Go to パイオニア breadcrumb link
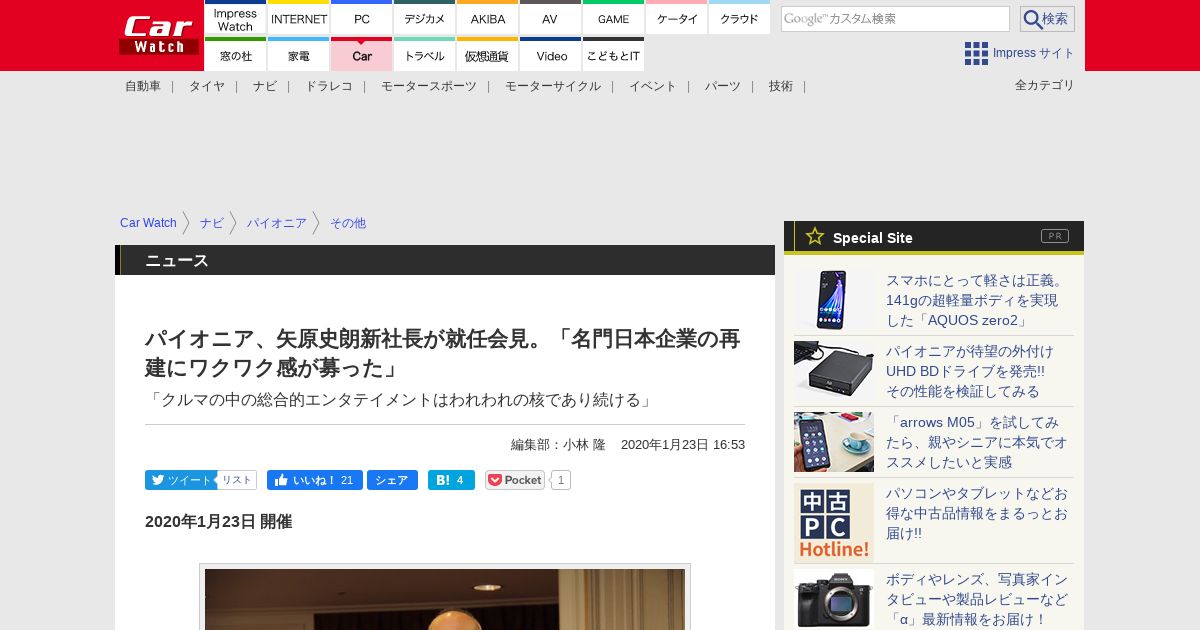The width and height of the screenshot is (1200, 630). pos(277,223)
